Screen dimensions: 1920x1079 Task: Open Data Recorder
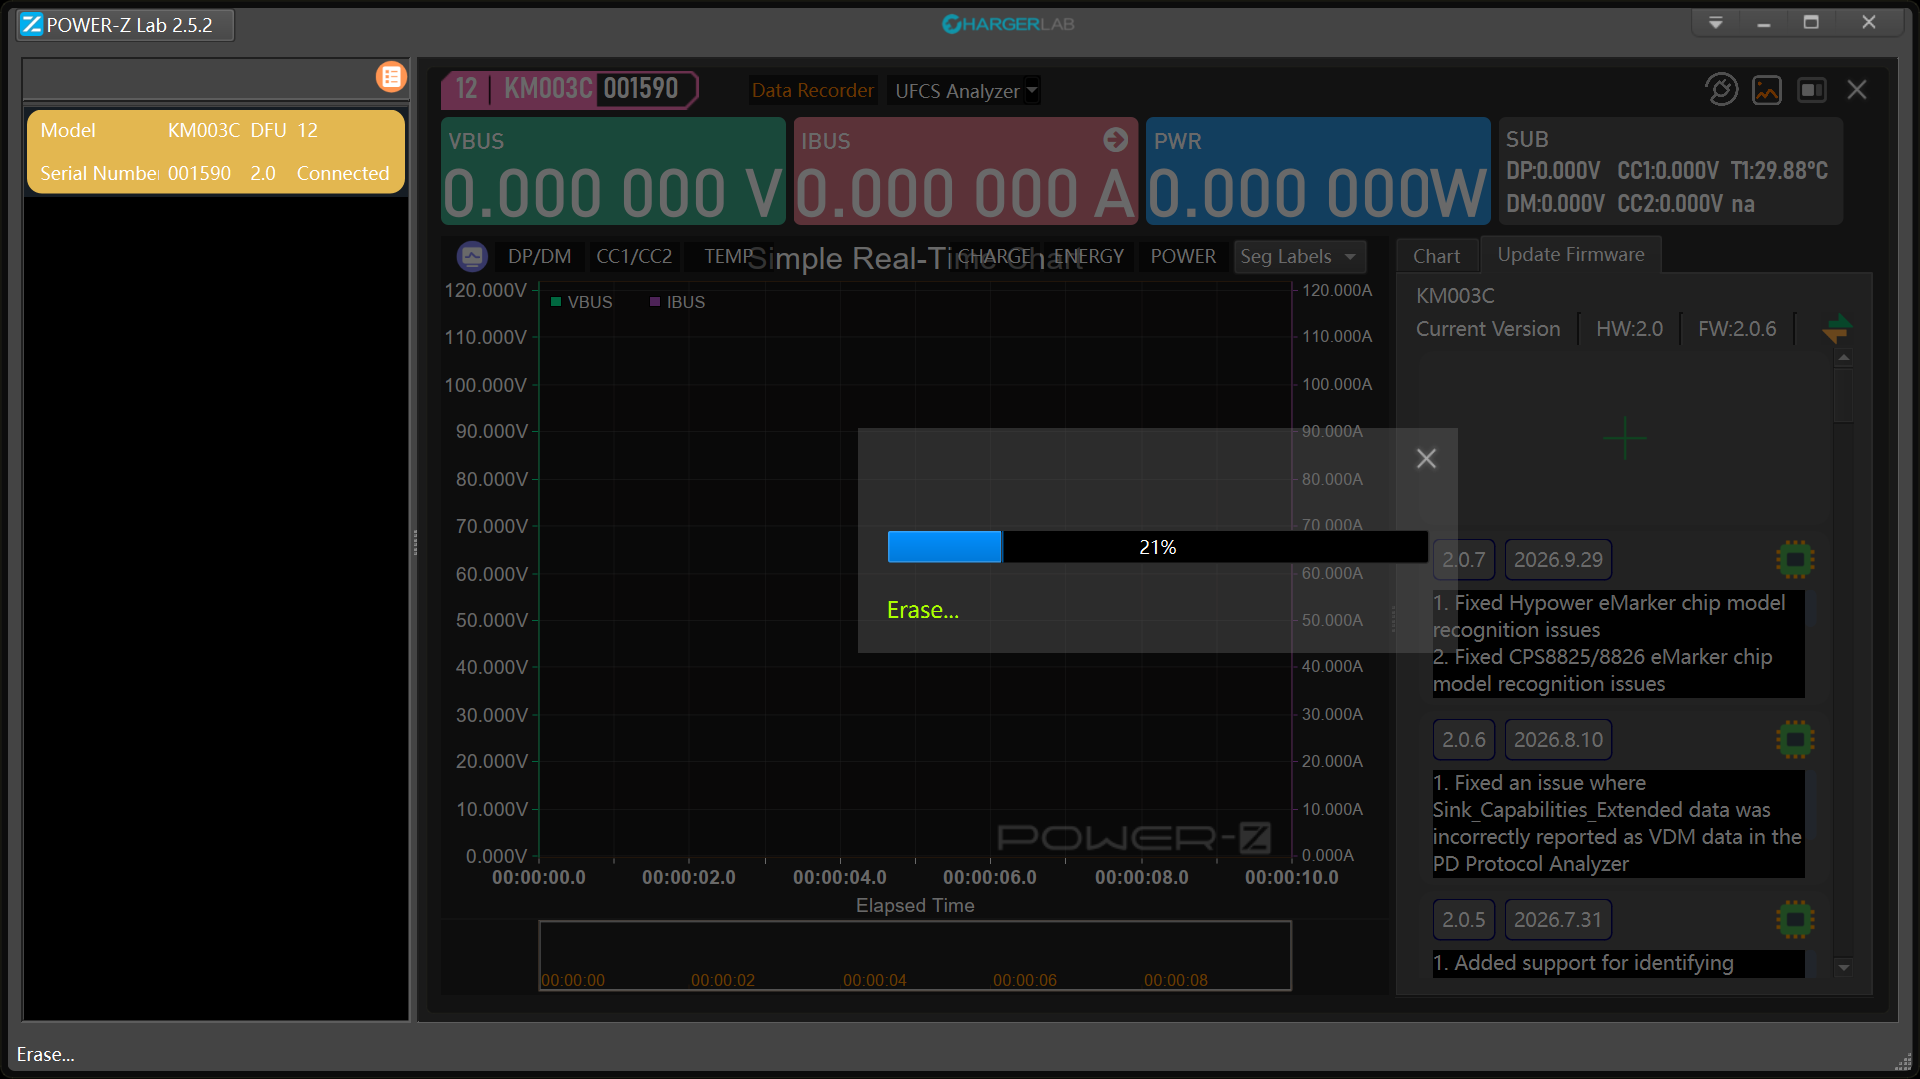point(812,91)
